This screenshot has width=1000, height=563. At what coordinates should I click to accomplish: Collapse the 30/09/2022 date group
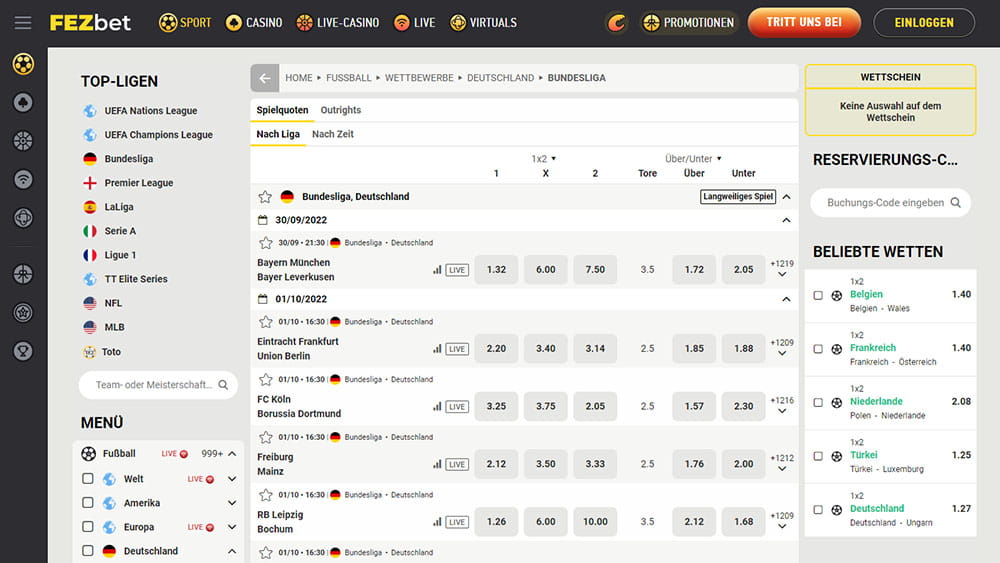[786, 220]
